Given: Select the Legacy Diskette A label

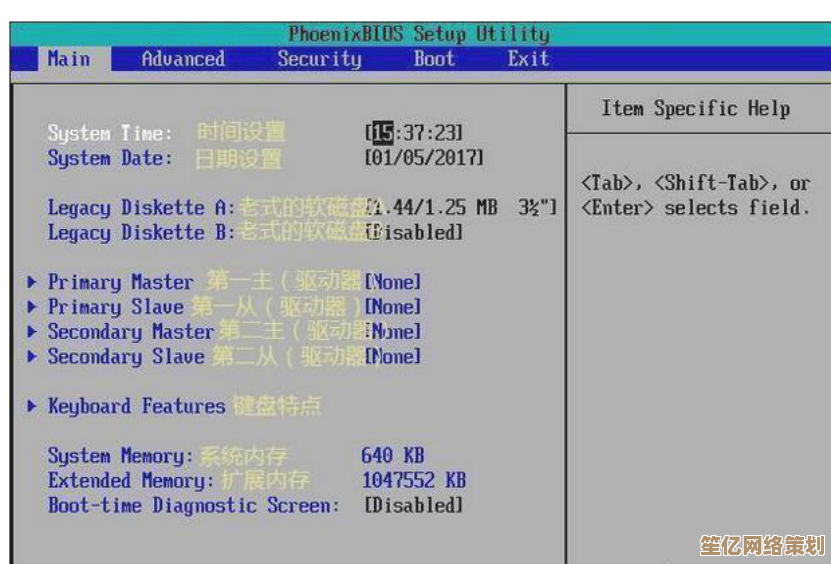Looking at the screenshot, I should 141,208.
